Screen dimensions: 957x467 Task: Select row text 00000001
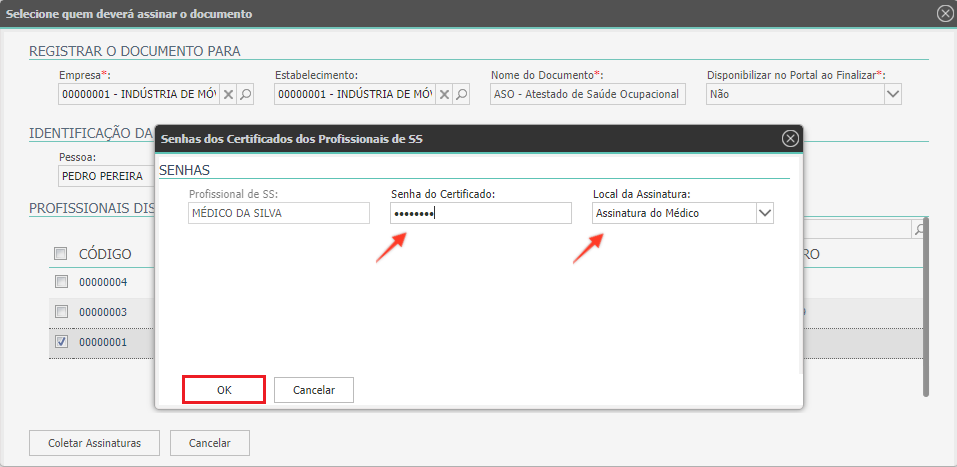click(x=103, y=342)
